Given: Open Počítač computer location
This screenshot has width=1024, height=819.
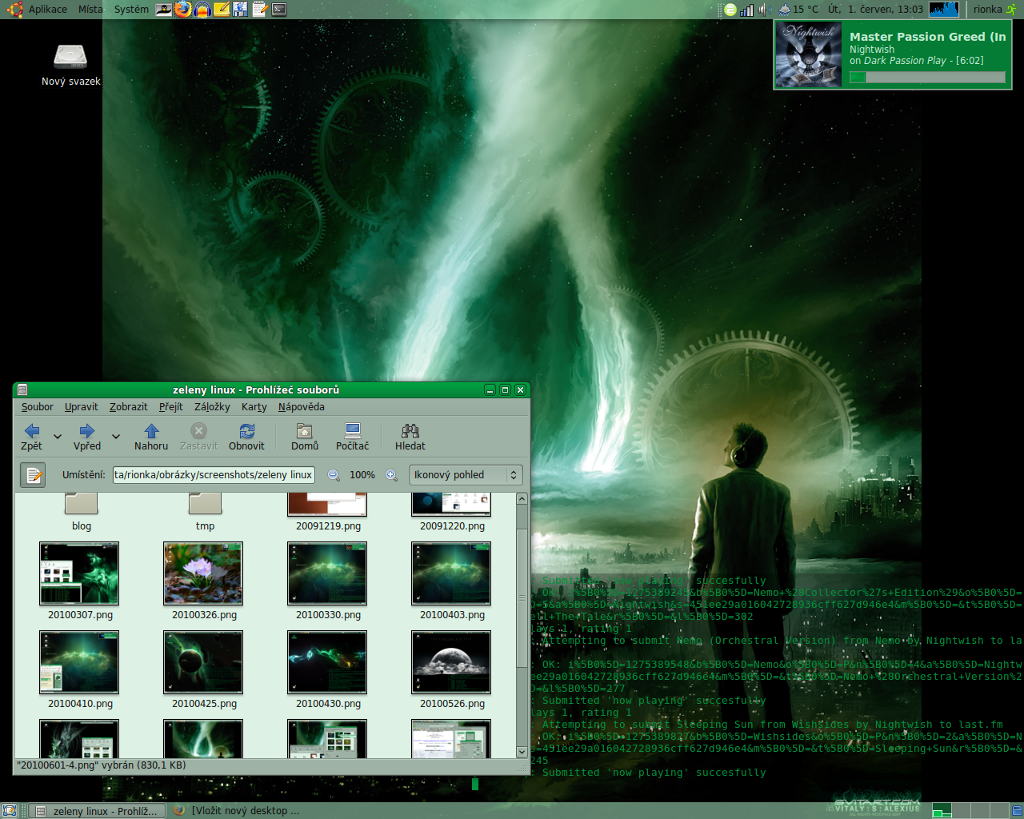Looking at the screenshot, I should [353, 437].
